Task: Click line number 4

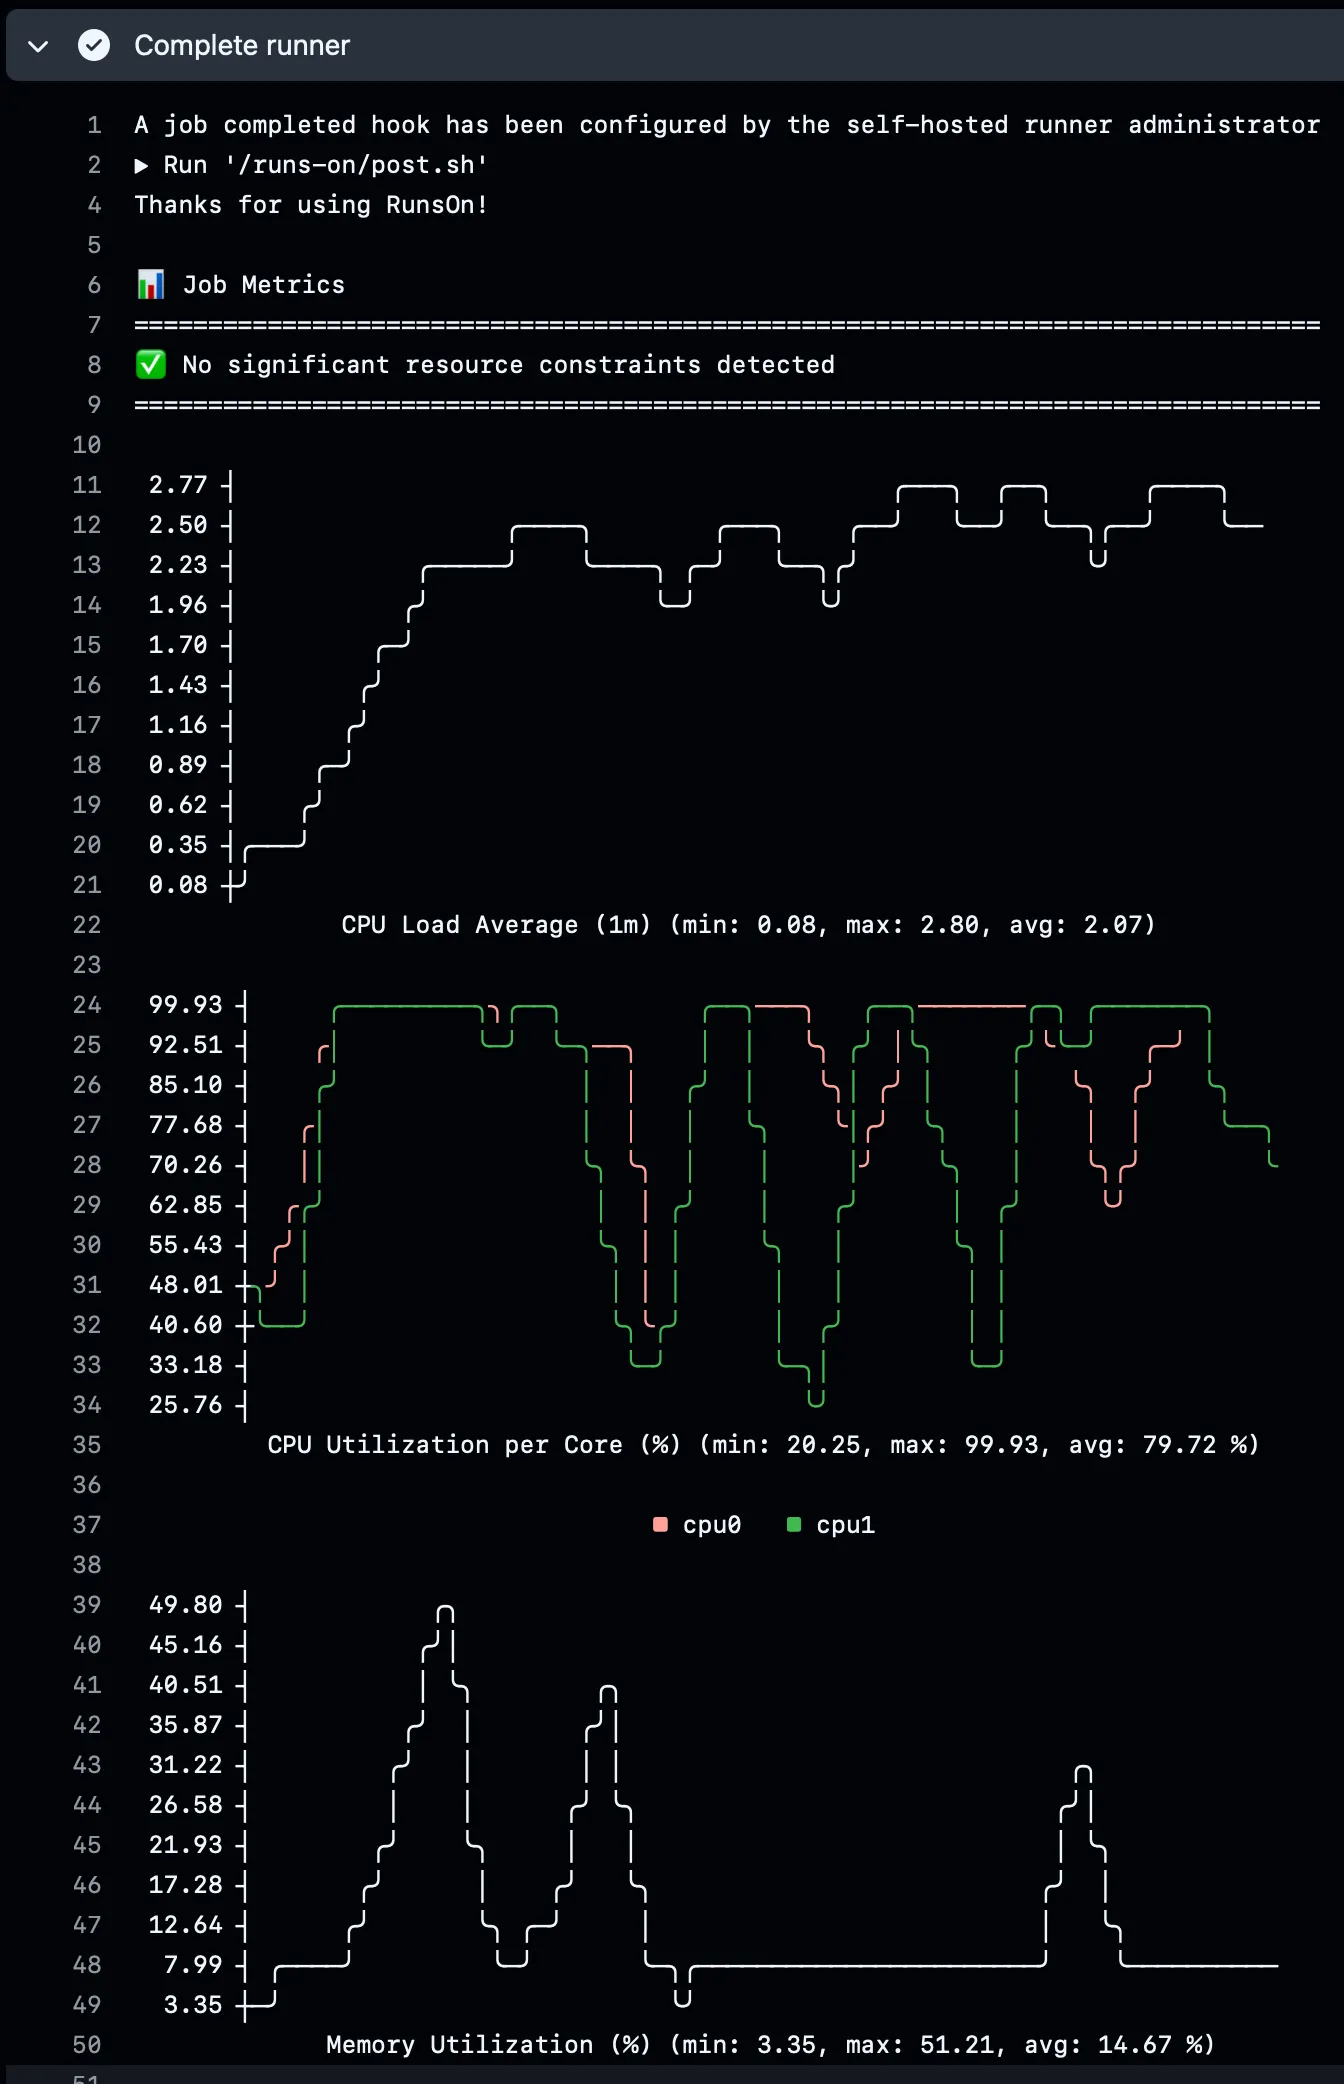Action: pyautogui.click(x=94, y=205)
